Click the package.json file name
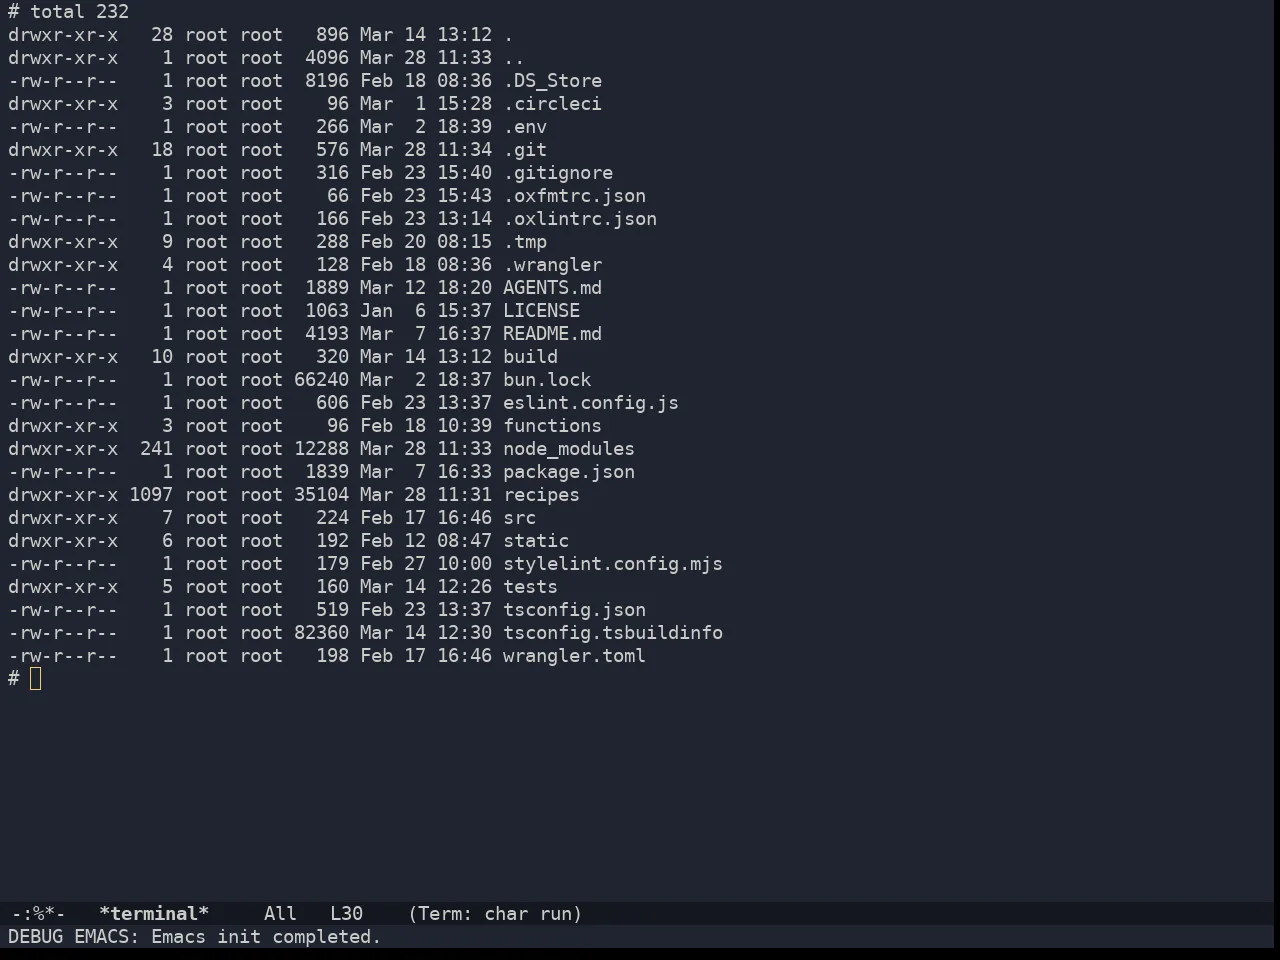This screenshot has width=1280, height=960. 569,472
